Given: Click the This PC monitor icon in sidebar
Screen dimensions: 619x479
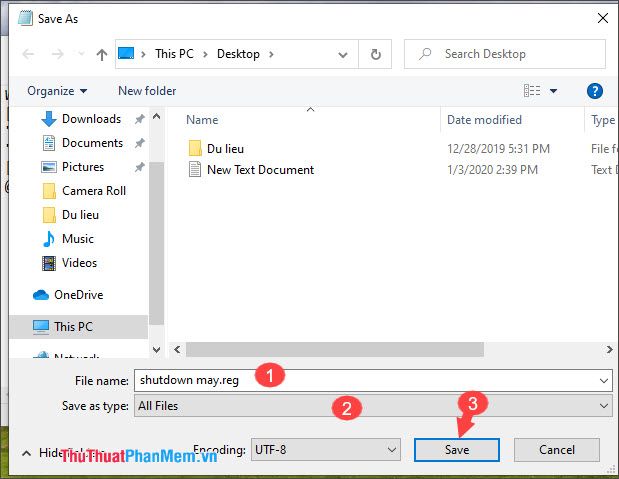Looking at the screenshot, I should coord(41,327).
